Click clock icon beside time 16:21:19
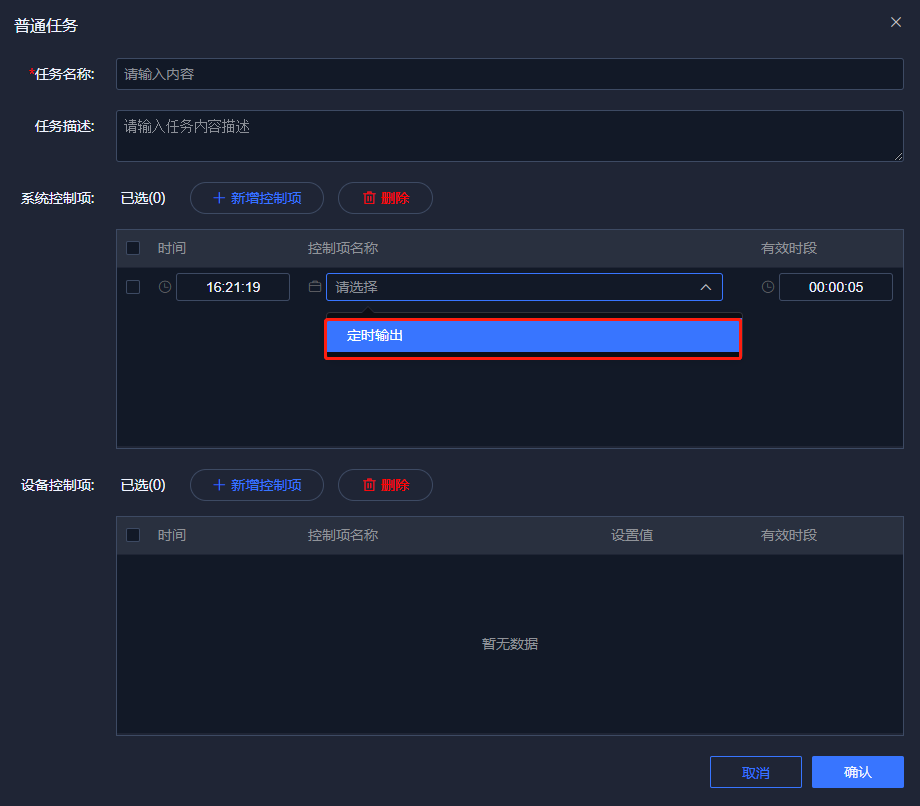920x806 pixels. coord(165,287)
